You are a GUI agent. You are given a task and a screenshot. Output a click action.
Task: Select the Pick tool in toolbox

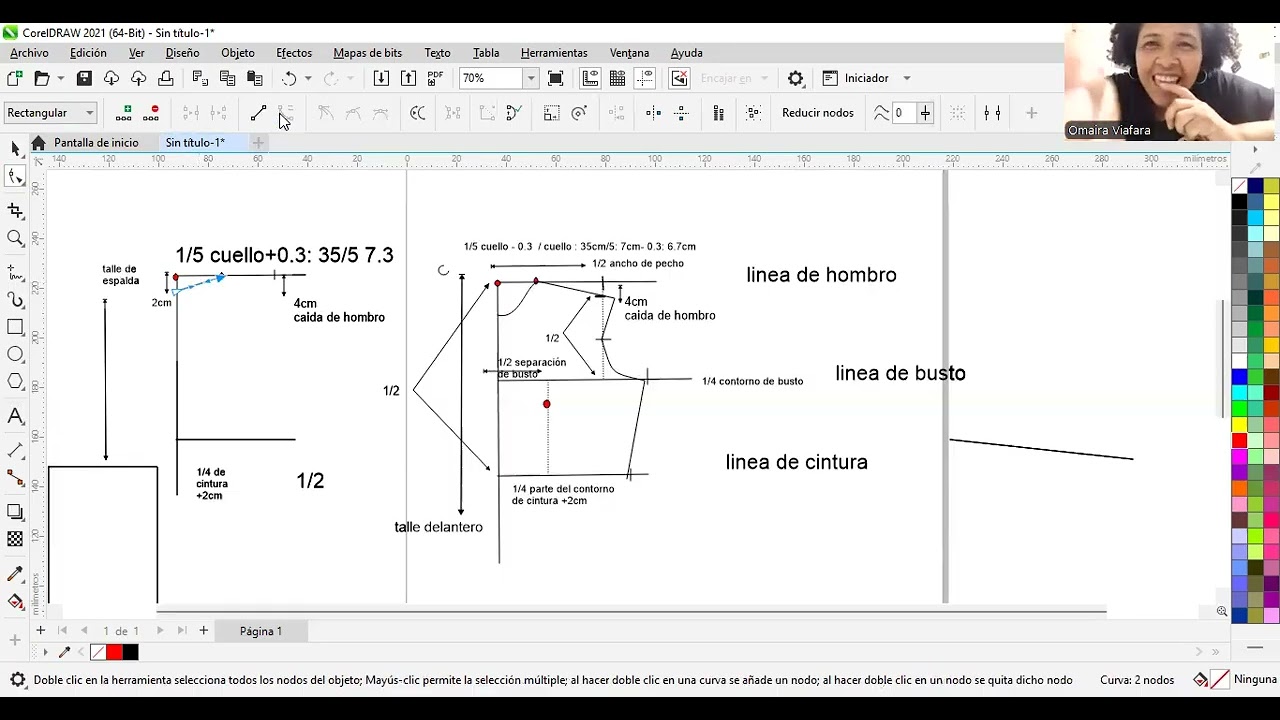(15, 148)
